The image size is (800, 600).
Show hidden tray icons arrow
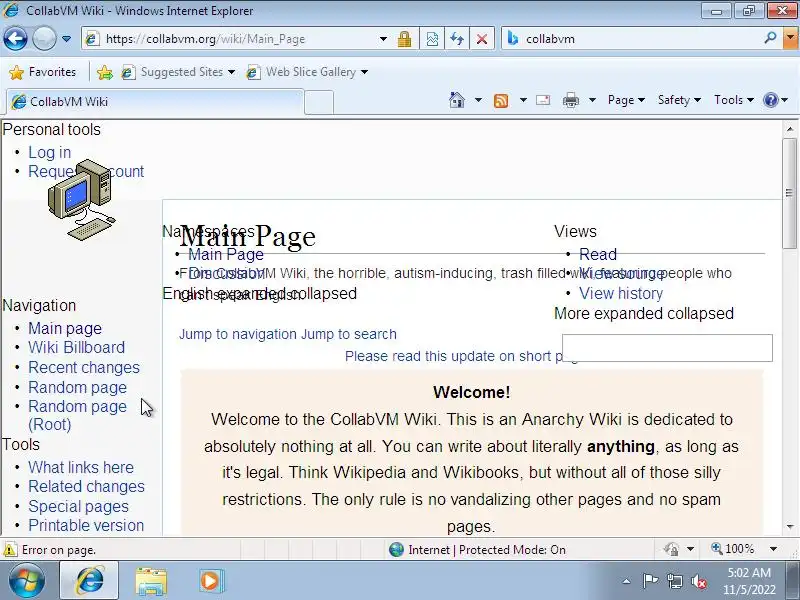tap(627, 581)
